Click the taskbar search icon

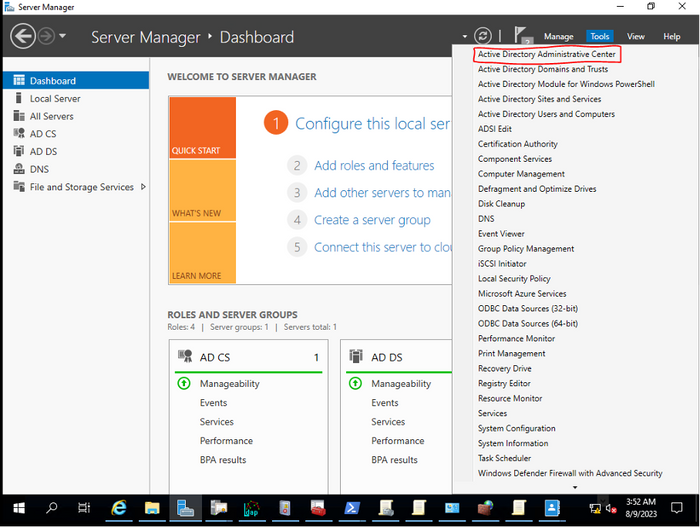[x=52, y=508]
